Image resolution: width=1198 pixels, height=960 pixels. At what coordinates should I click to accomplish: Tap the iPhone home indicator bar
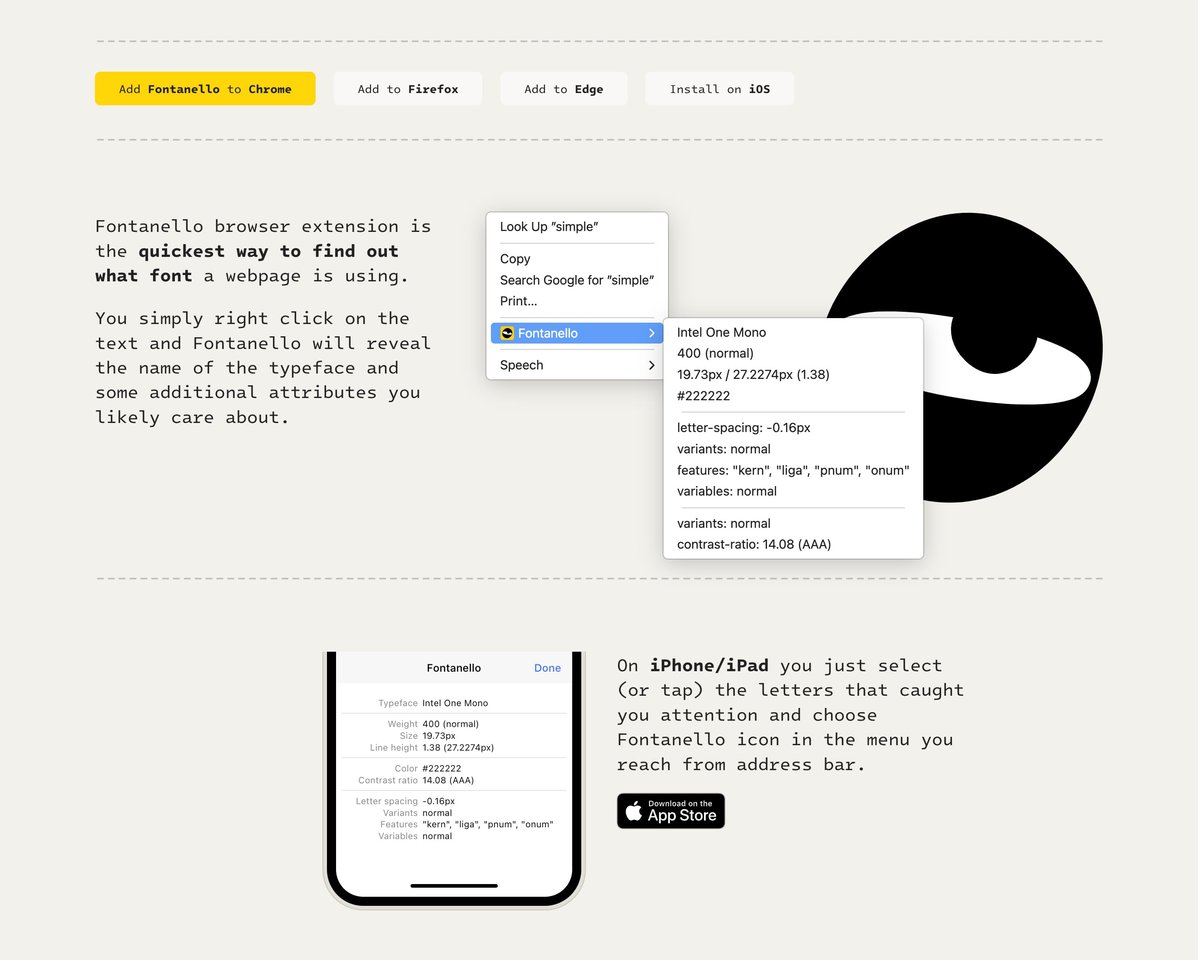pyautogui.click(x=454, y=885)
